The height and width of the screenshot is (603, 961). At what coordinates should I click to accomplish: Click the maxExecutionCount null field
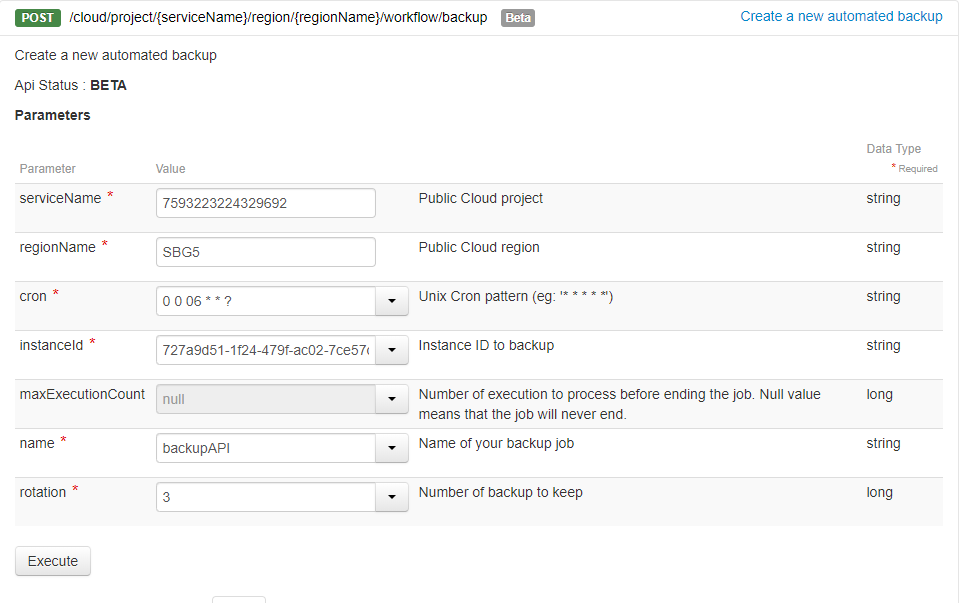[265, 399]
